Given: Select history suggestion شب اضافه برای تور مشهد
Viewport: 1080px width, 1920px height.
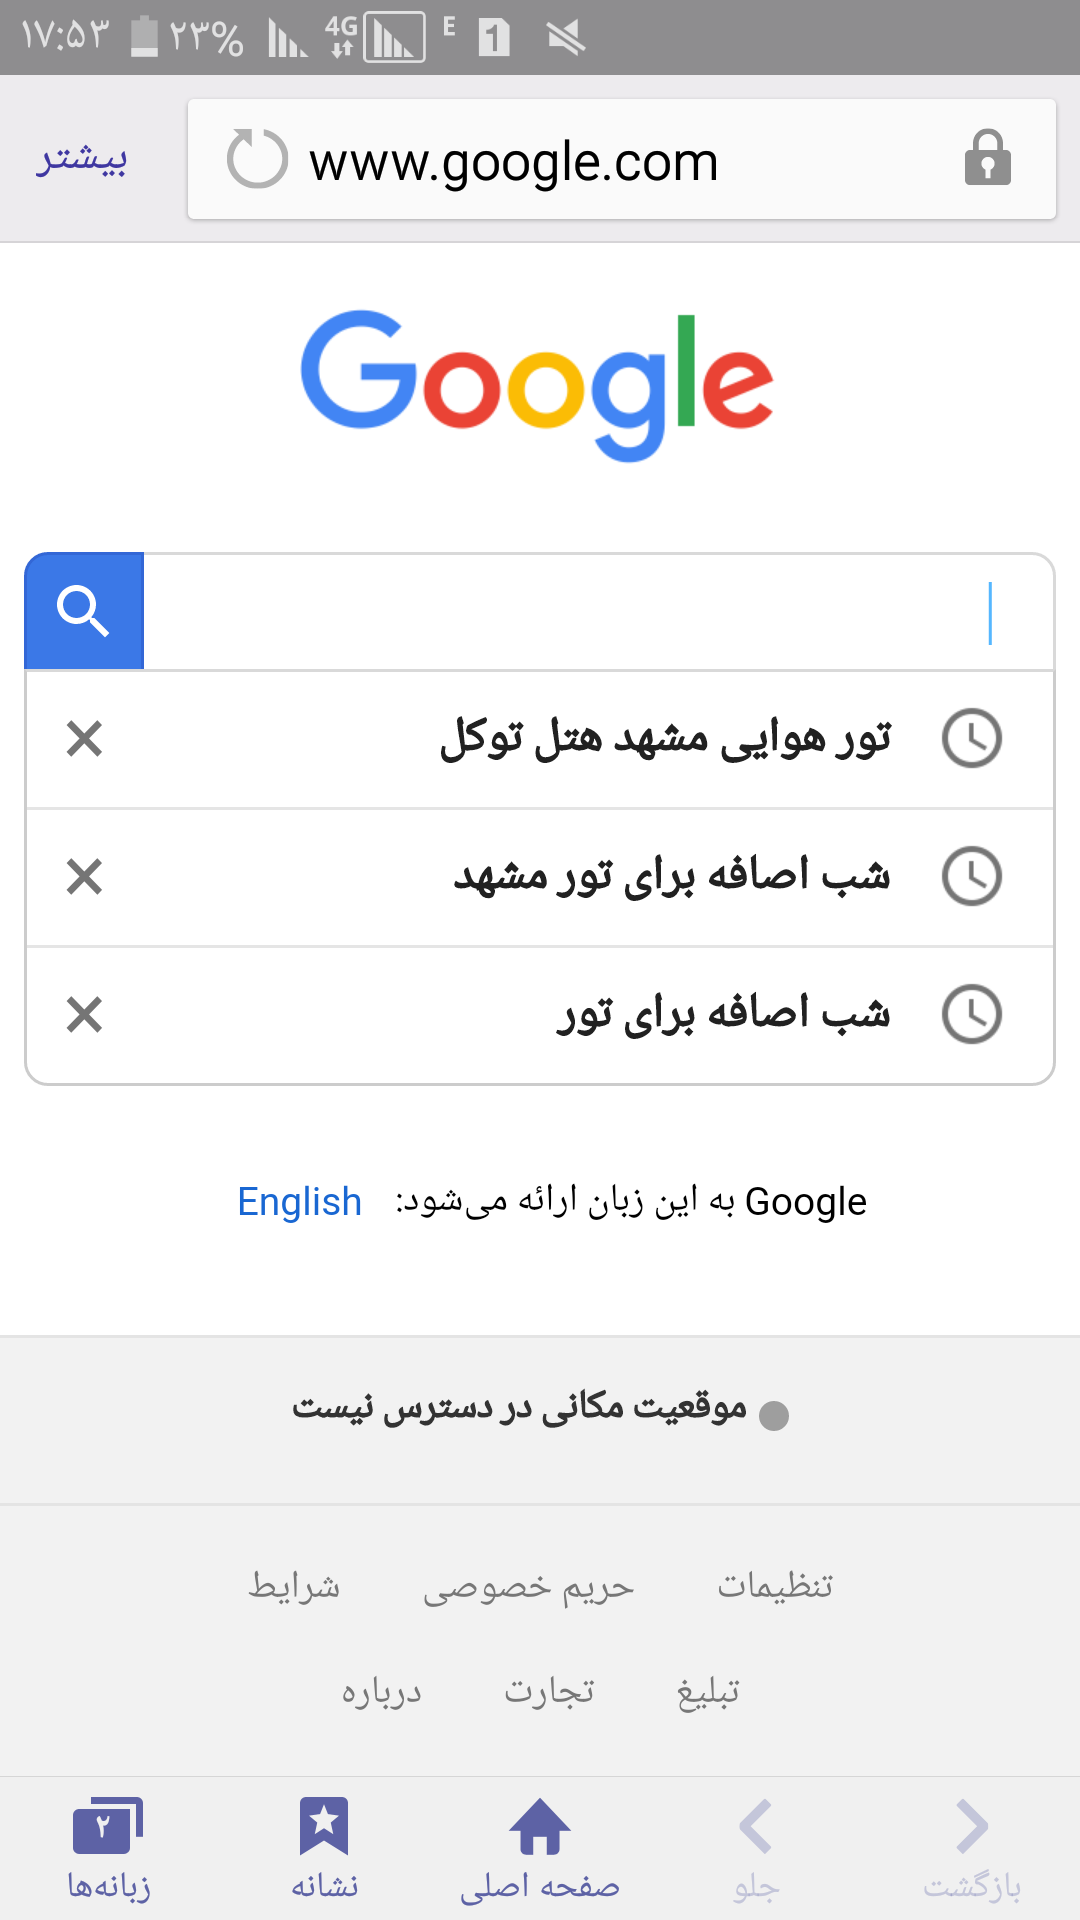Looking at the screenshot, I should (671, 877).
